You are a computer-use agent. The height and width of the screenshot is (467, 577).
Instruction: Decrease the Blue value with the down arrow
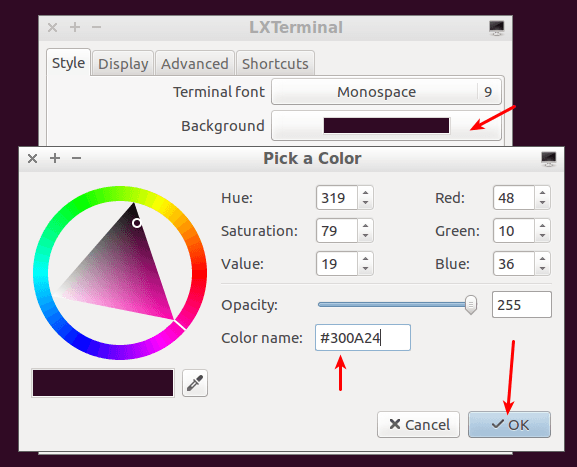pyautogui.click(x=542, y=269)
